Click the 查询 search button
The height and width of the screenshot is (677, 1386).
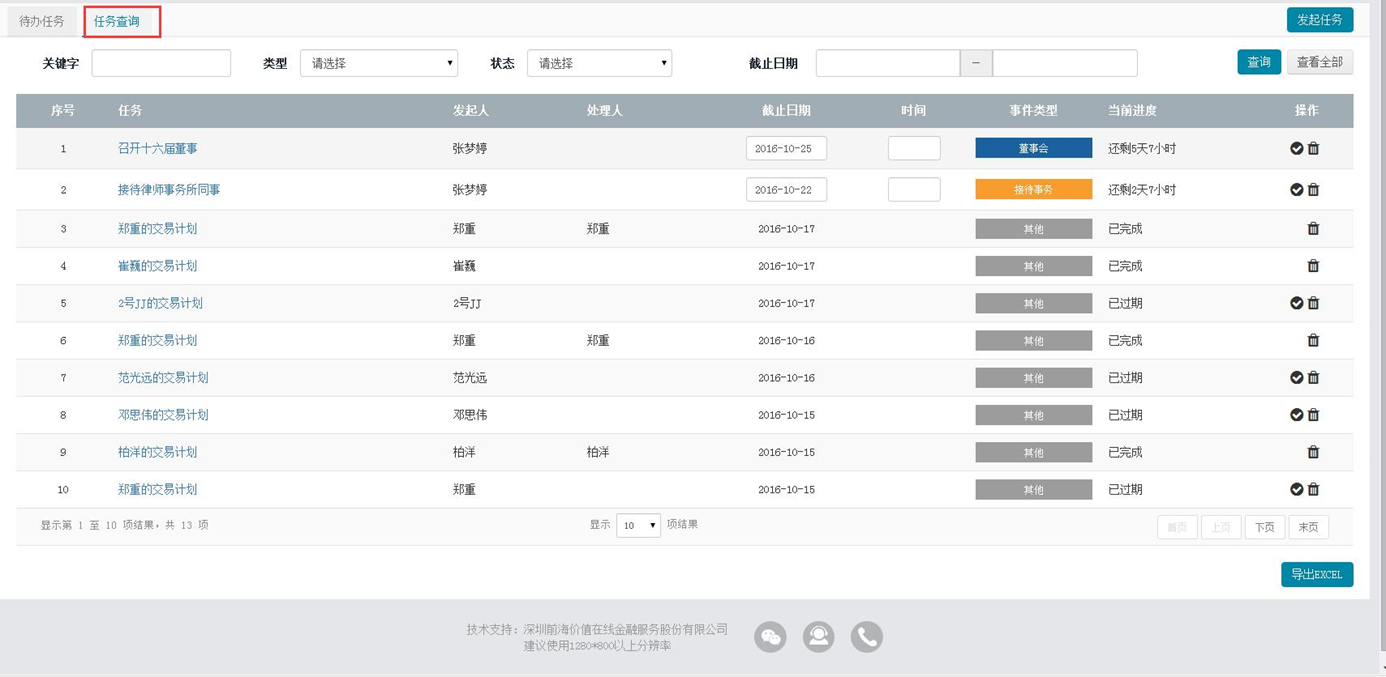(x=1259, y=62)
